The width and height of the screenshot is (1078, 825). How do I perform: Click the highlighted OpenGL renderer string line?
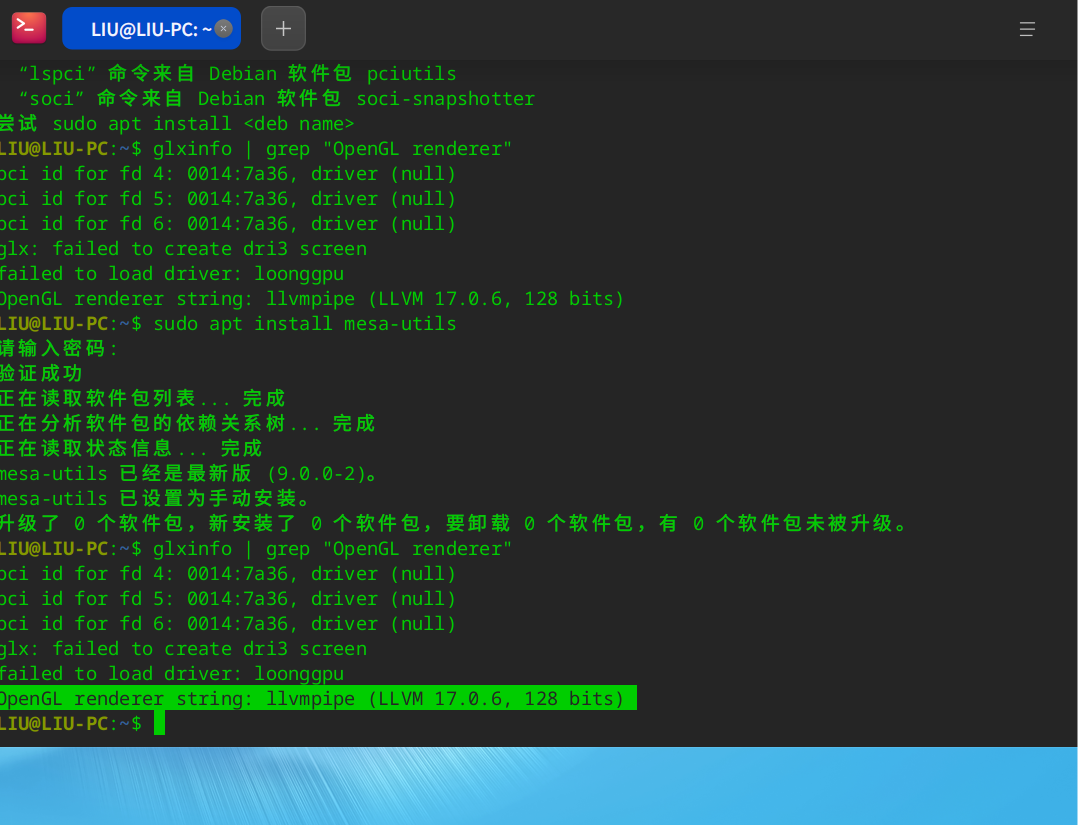[318, 698]
